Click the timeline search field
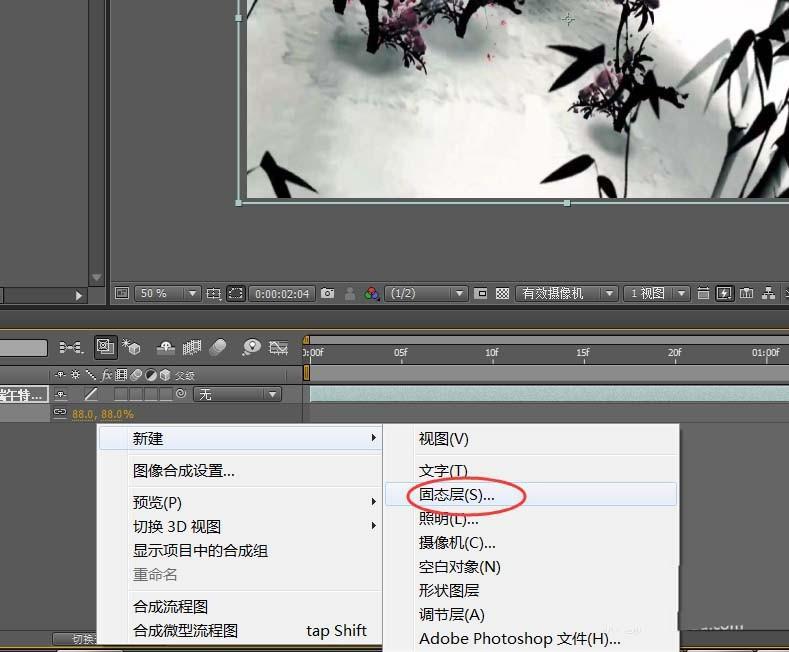The width and height of the screenshot is (789, 652). [23, 348]
